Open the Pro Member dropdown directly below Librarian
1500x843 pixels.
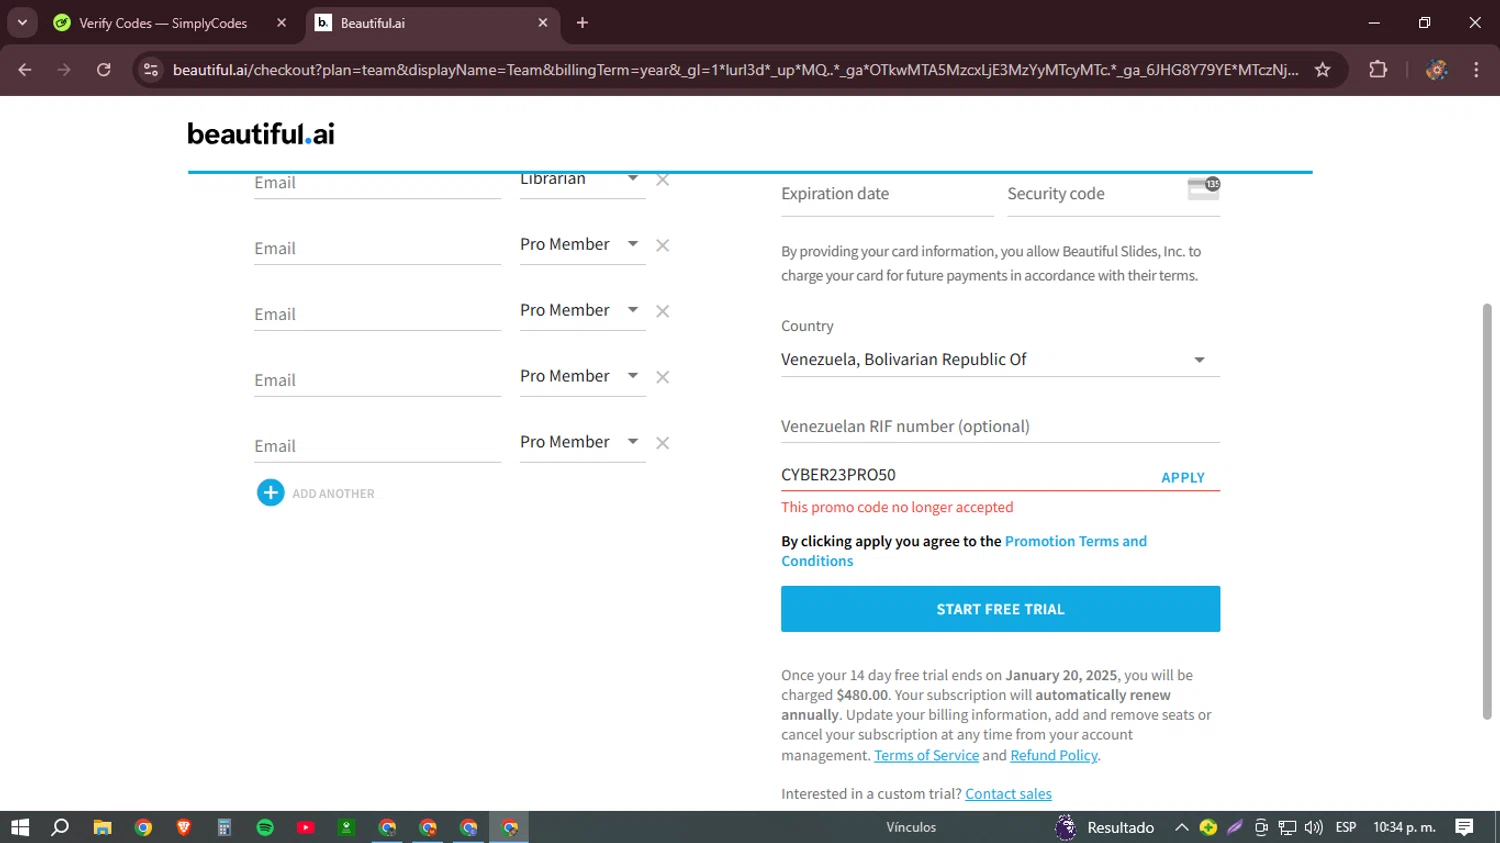tap(582, 245)
